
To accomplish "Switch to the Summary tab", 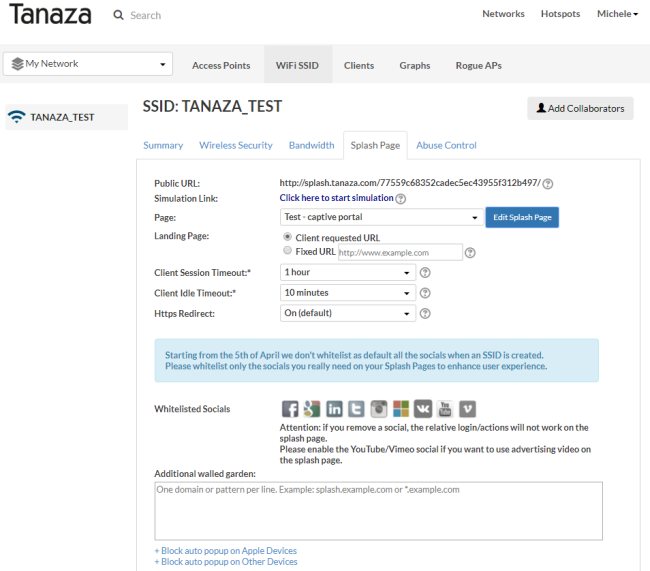I will click(x=163, y=145).
